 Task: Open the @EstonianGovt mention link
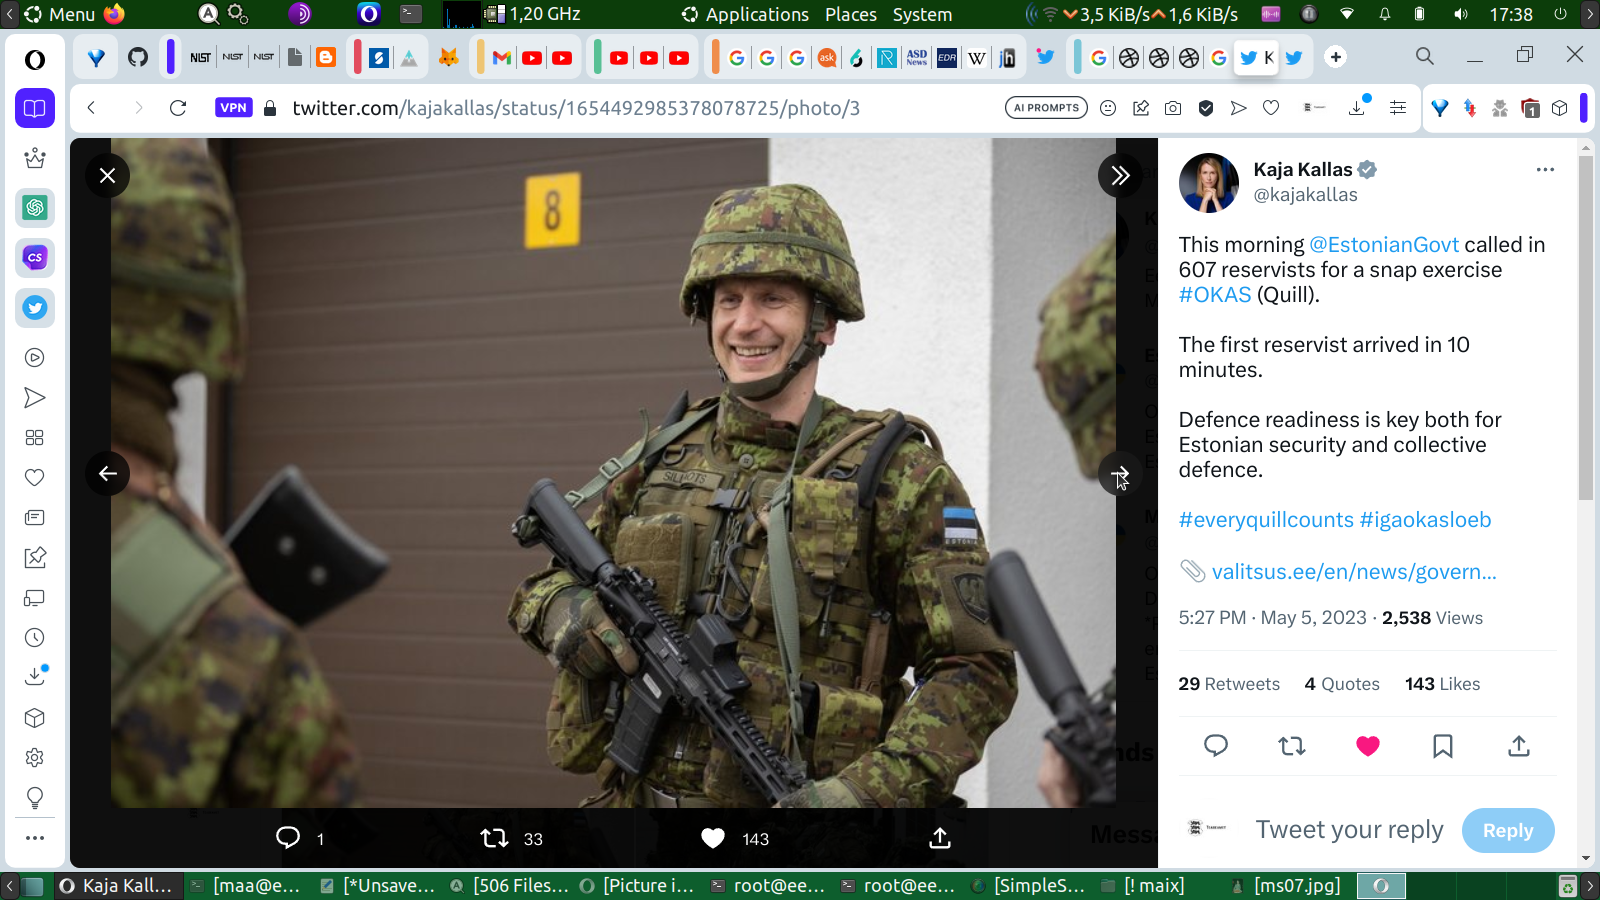coord(1384,245)
